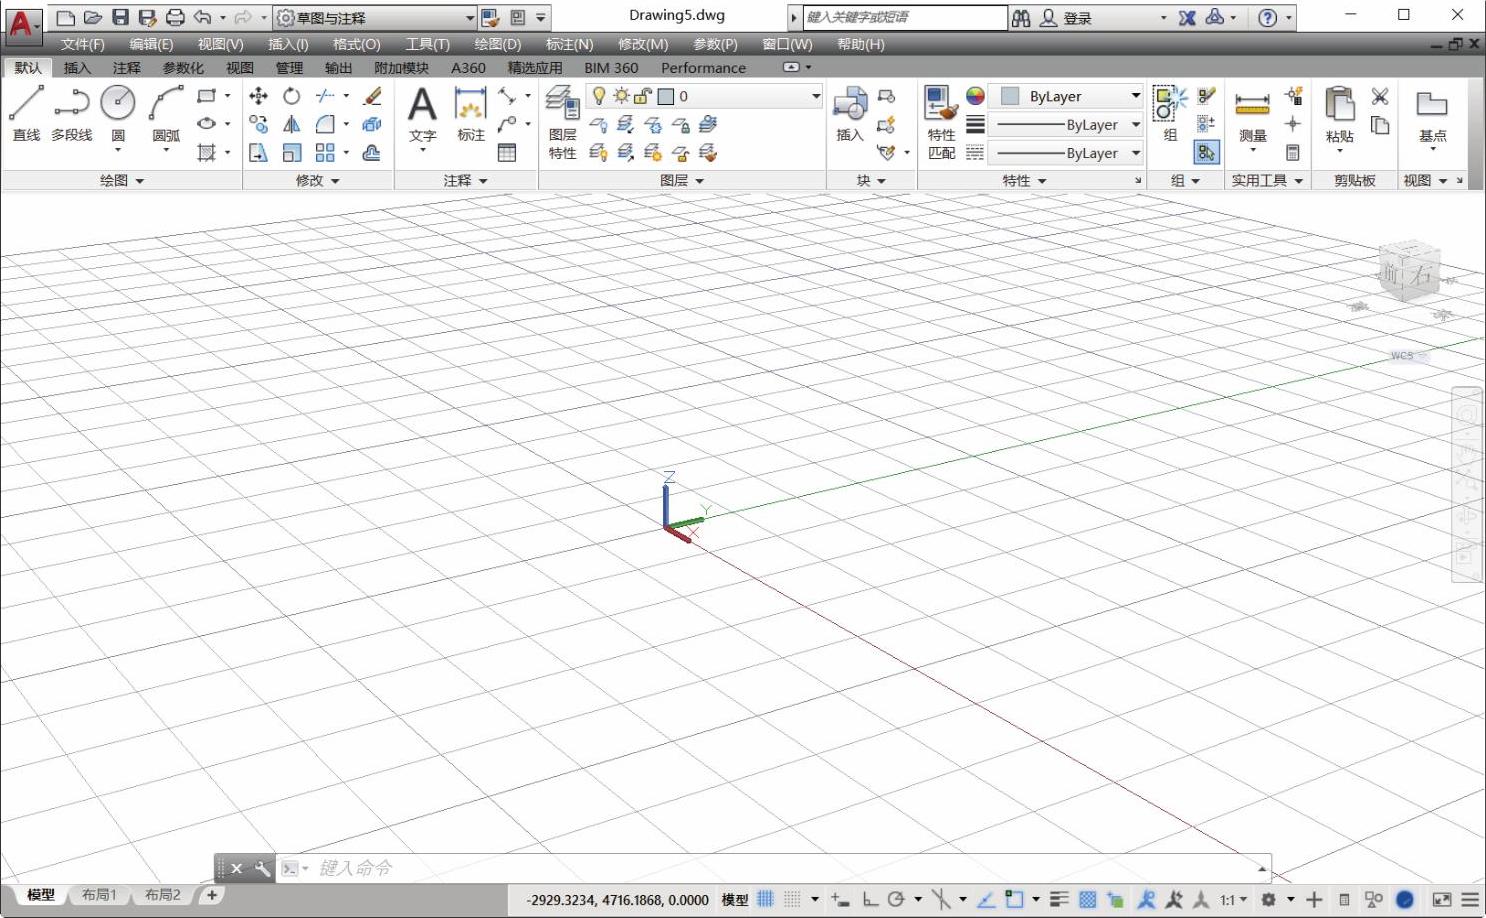Click the 特性匹配 (Match Properties) icon
The image size is (1486, 918).
[x=941, y=122]
